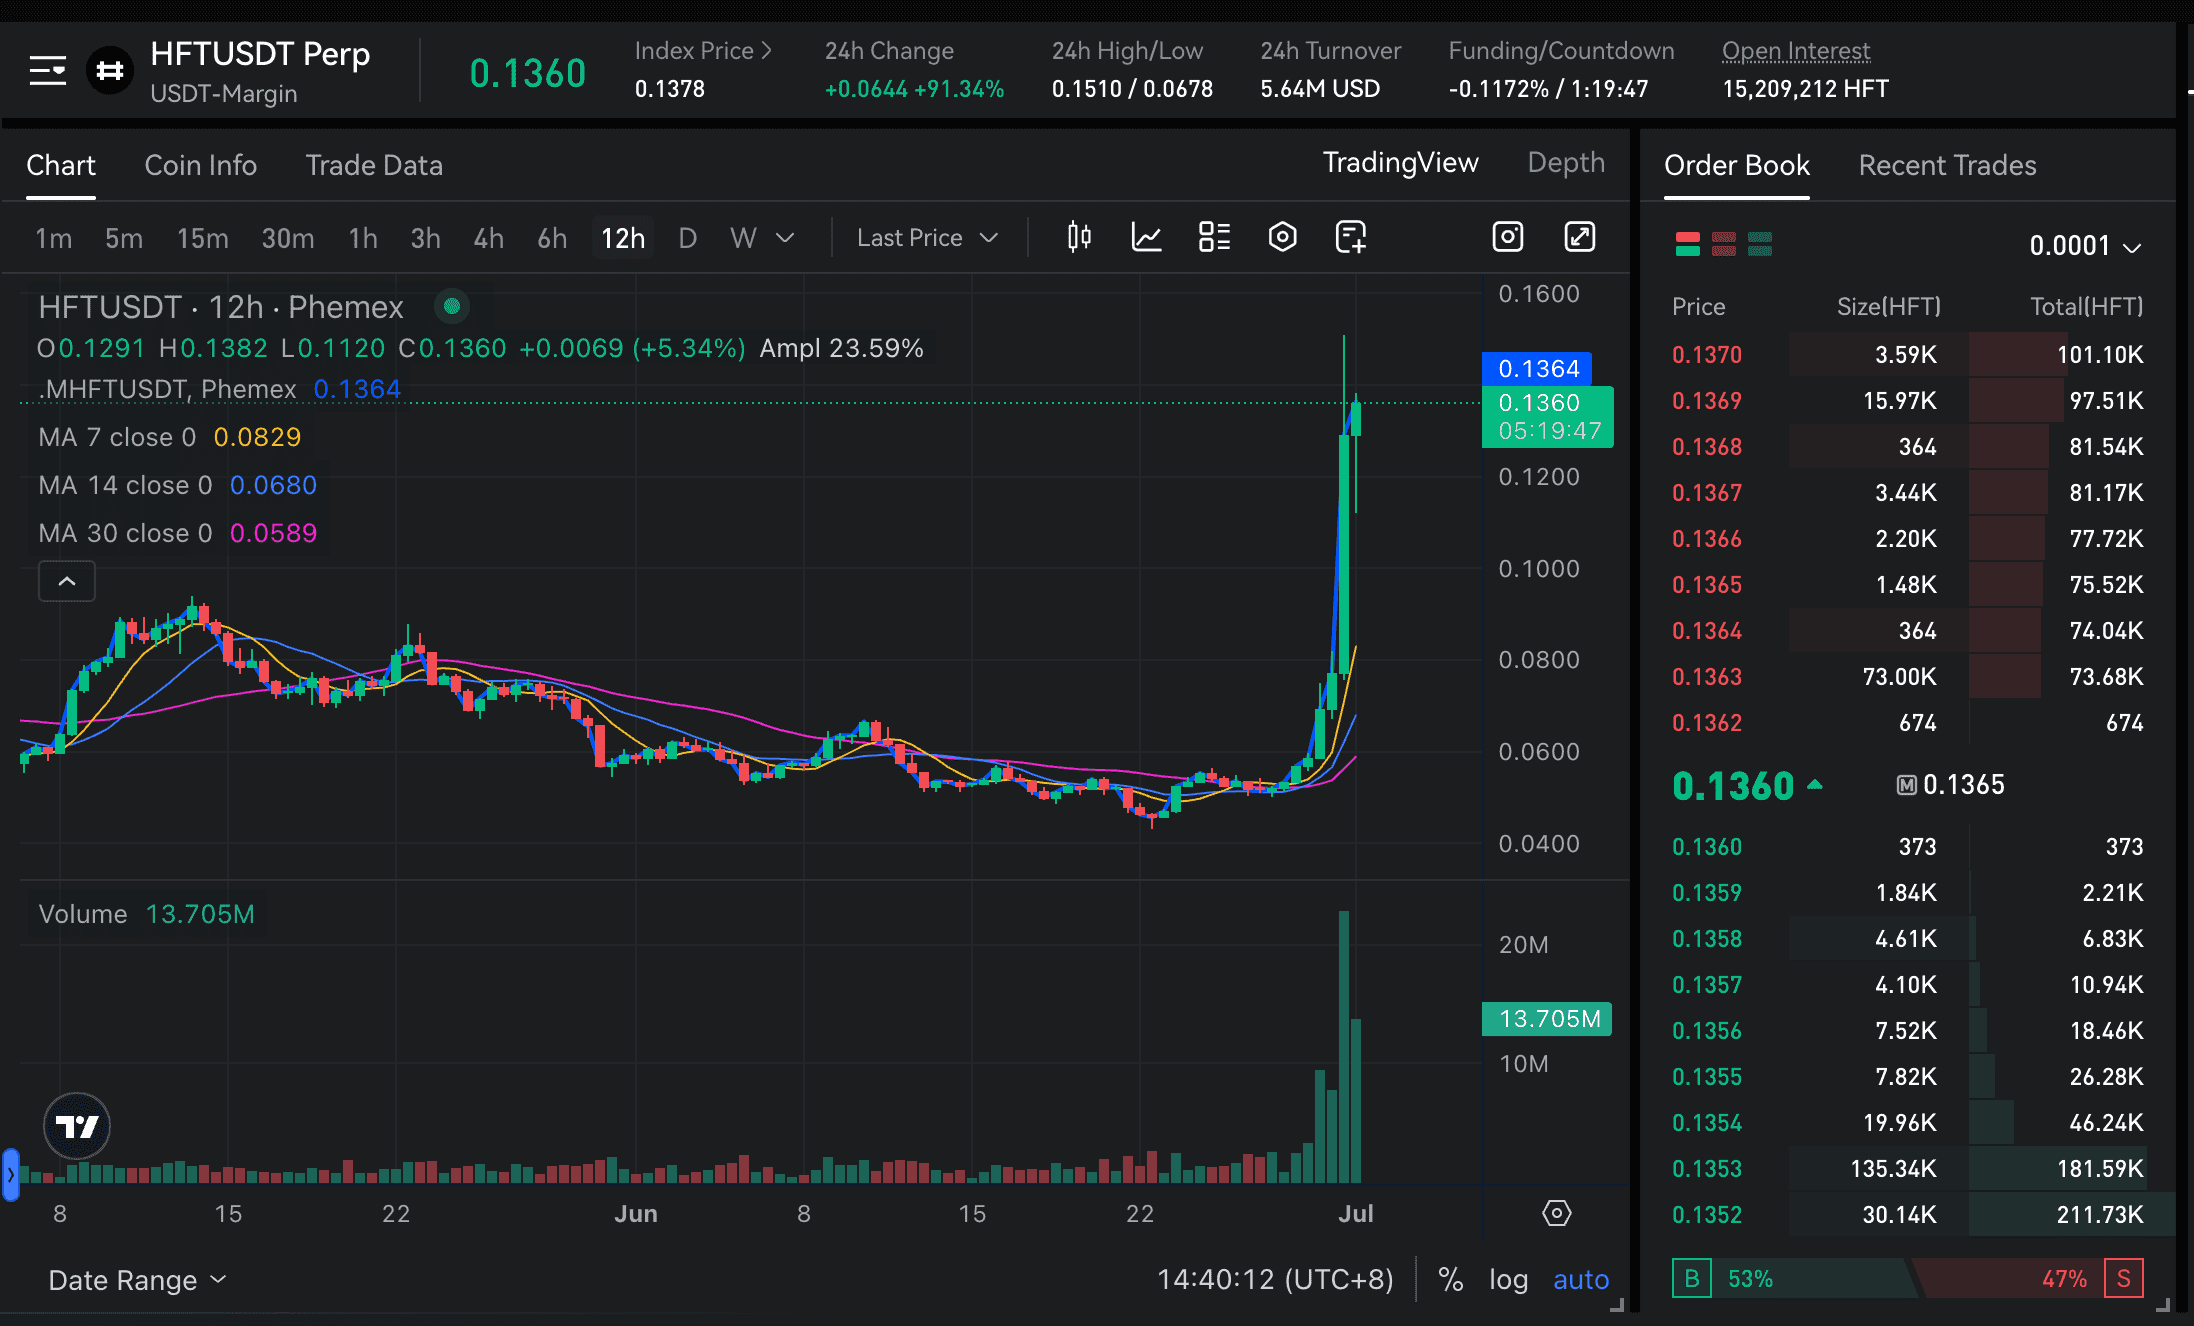Image resolution: width=2194 pixels, height=1326 pixels.
Task: Select the 12h timeframe interval
Action: tap(622, 237)
